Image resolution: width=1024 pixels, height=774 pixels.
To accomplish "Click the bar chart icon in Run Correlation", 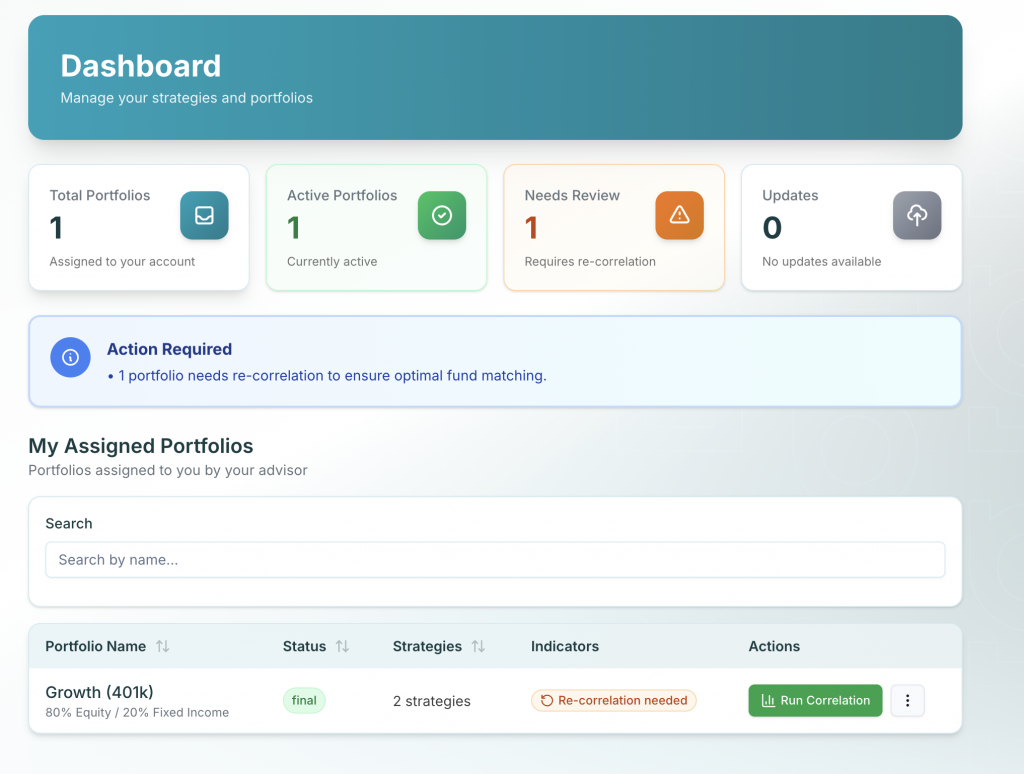I will [x=768, y=701].
